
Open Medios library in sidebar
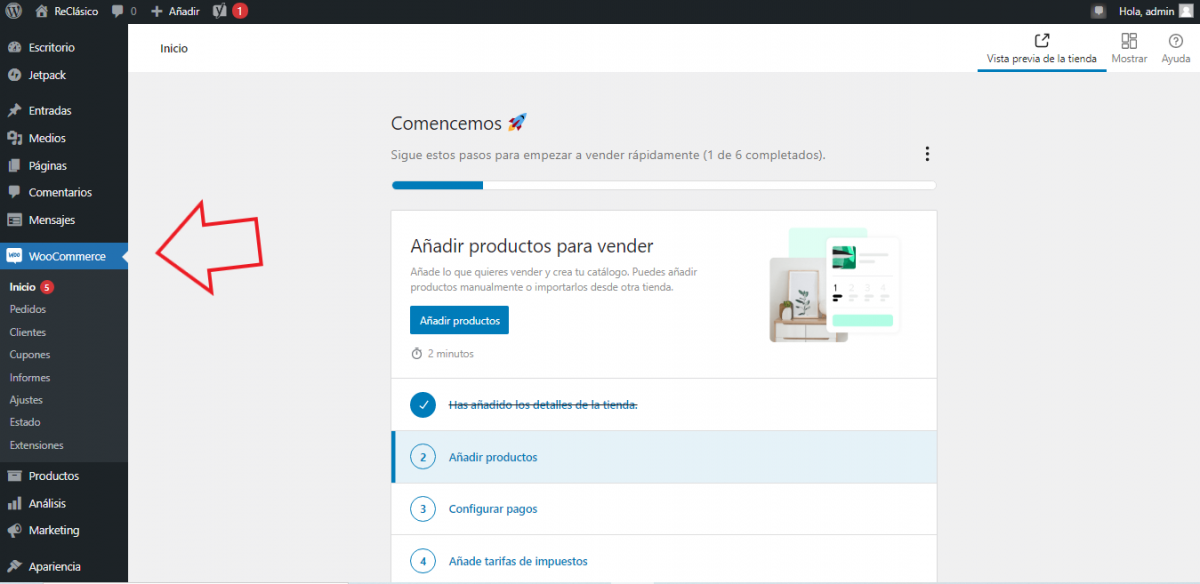point(47,138)
